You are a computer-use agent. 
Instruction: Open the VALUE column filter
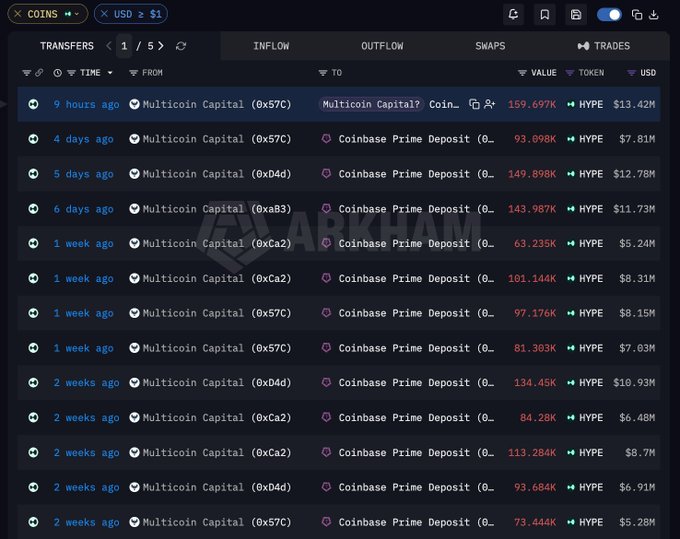[x=522, y=72]
